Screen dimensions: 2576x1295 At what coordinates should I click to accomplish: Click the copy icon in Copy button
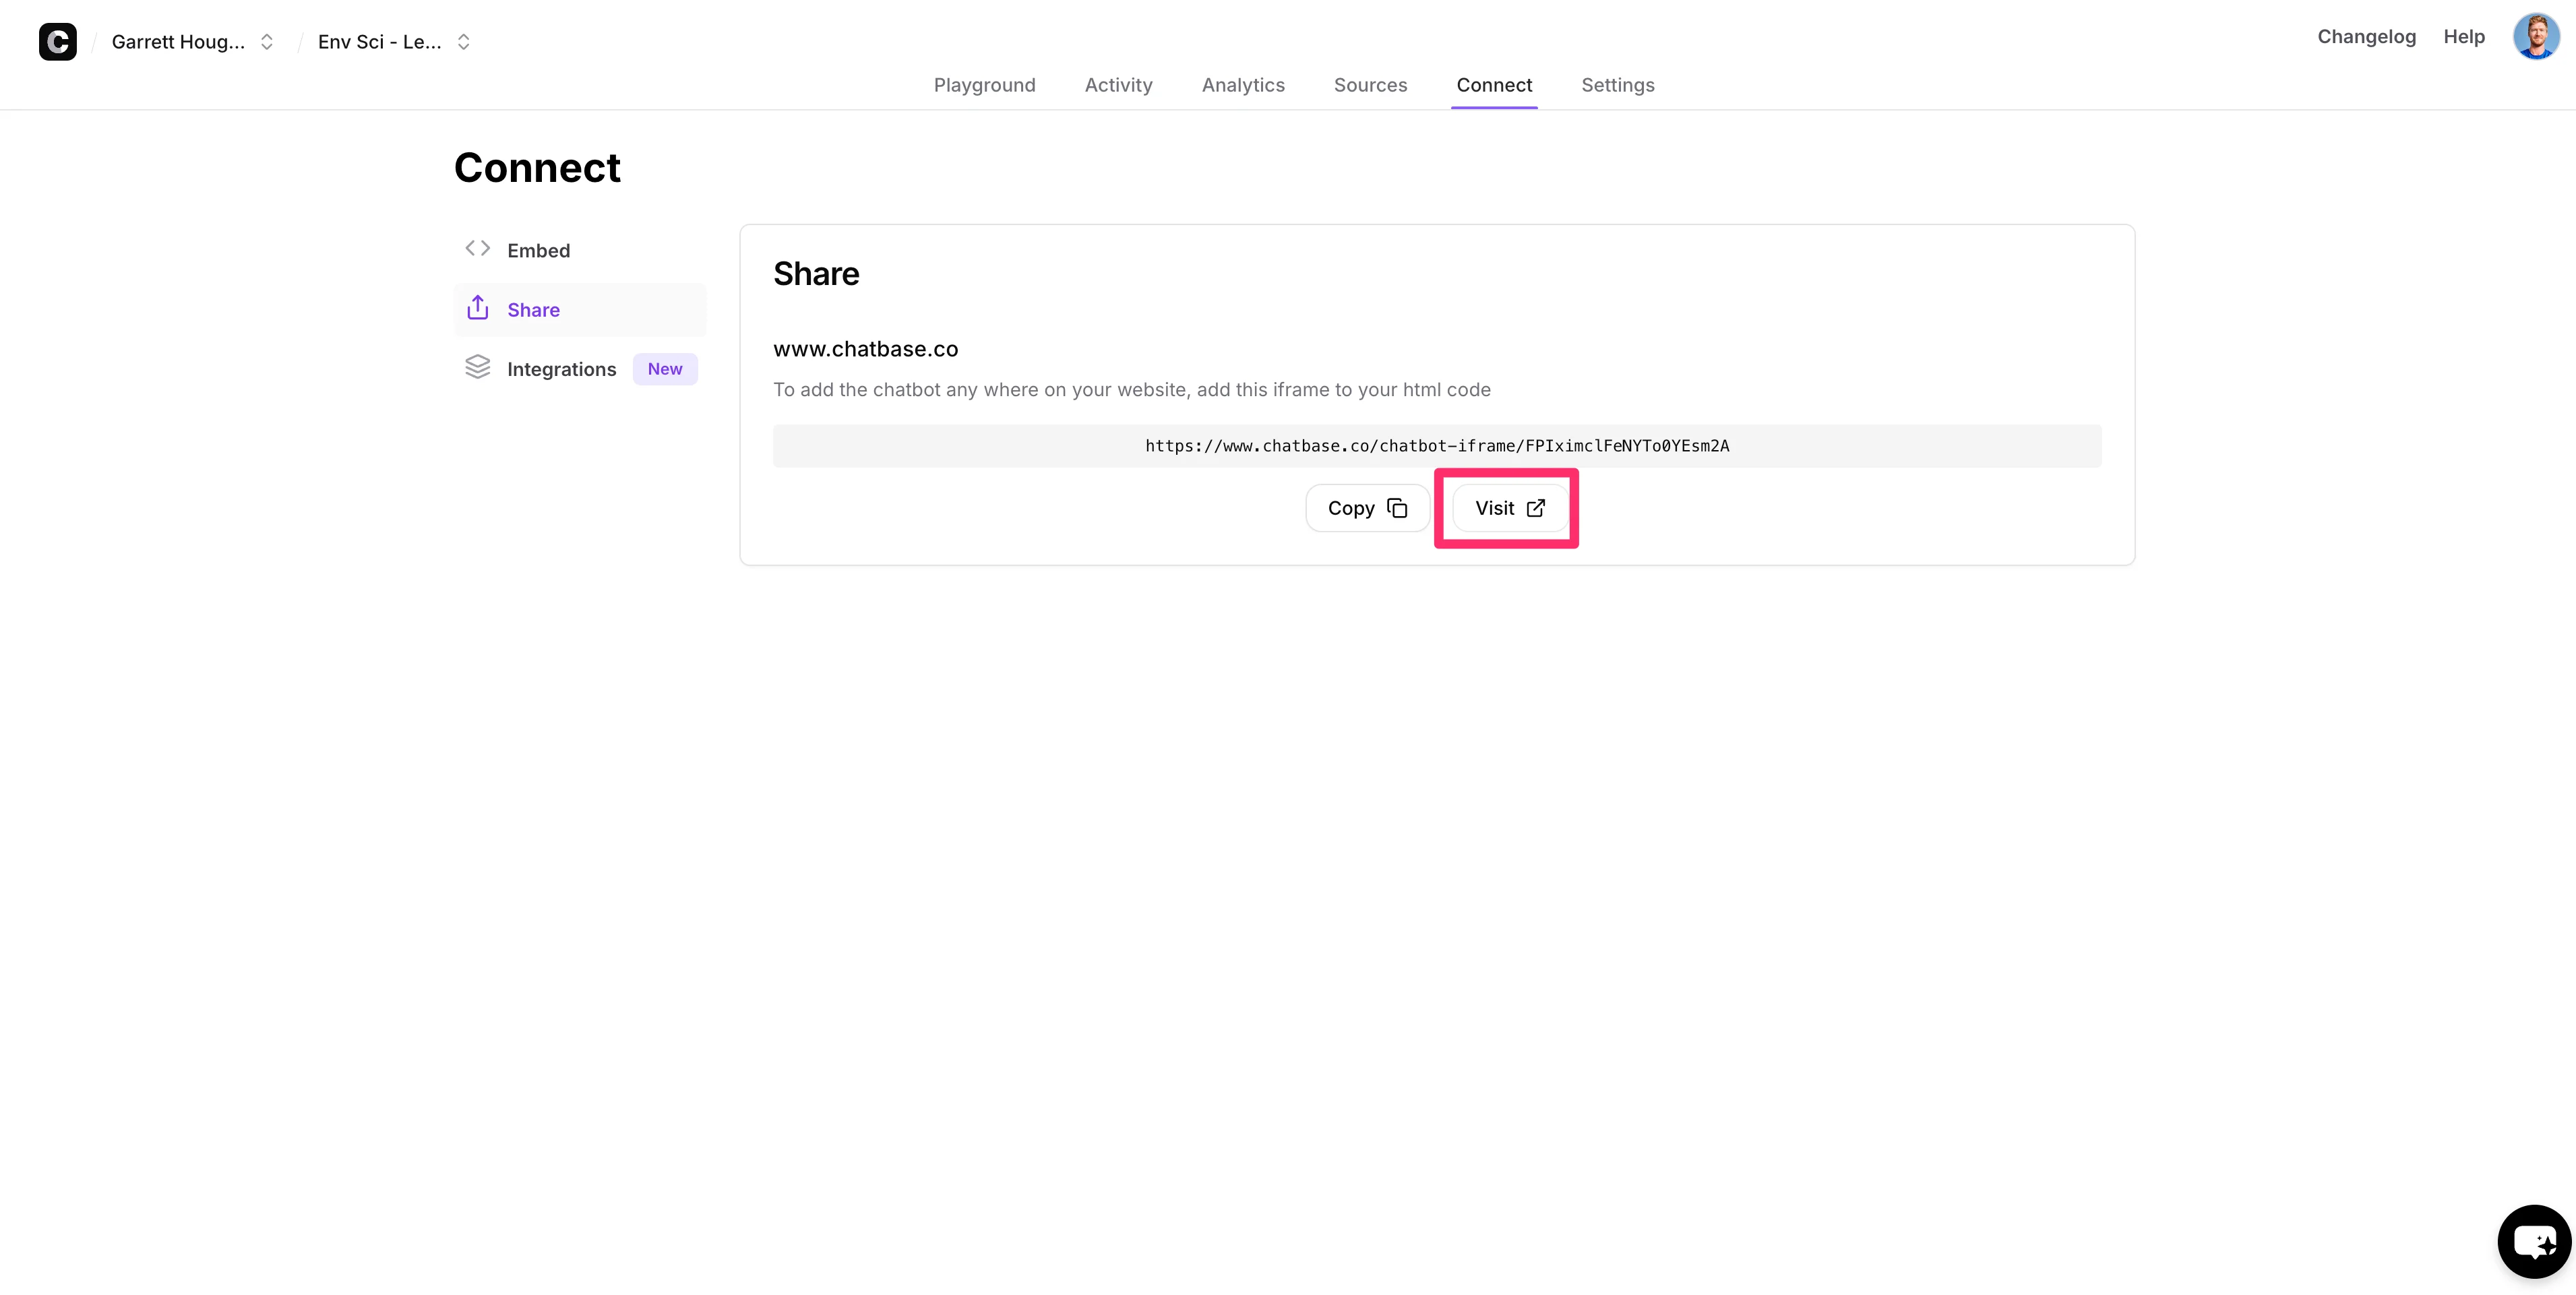[1397, 508]
